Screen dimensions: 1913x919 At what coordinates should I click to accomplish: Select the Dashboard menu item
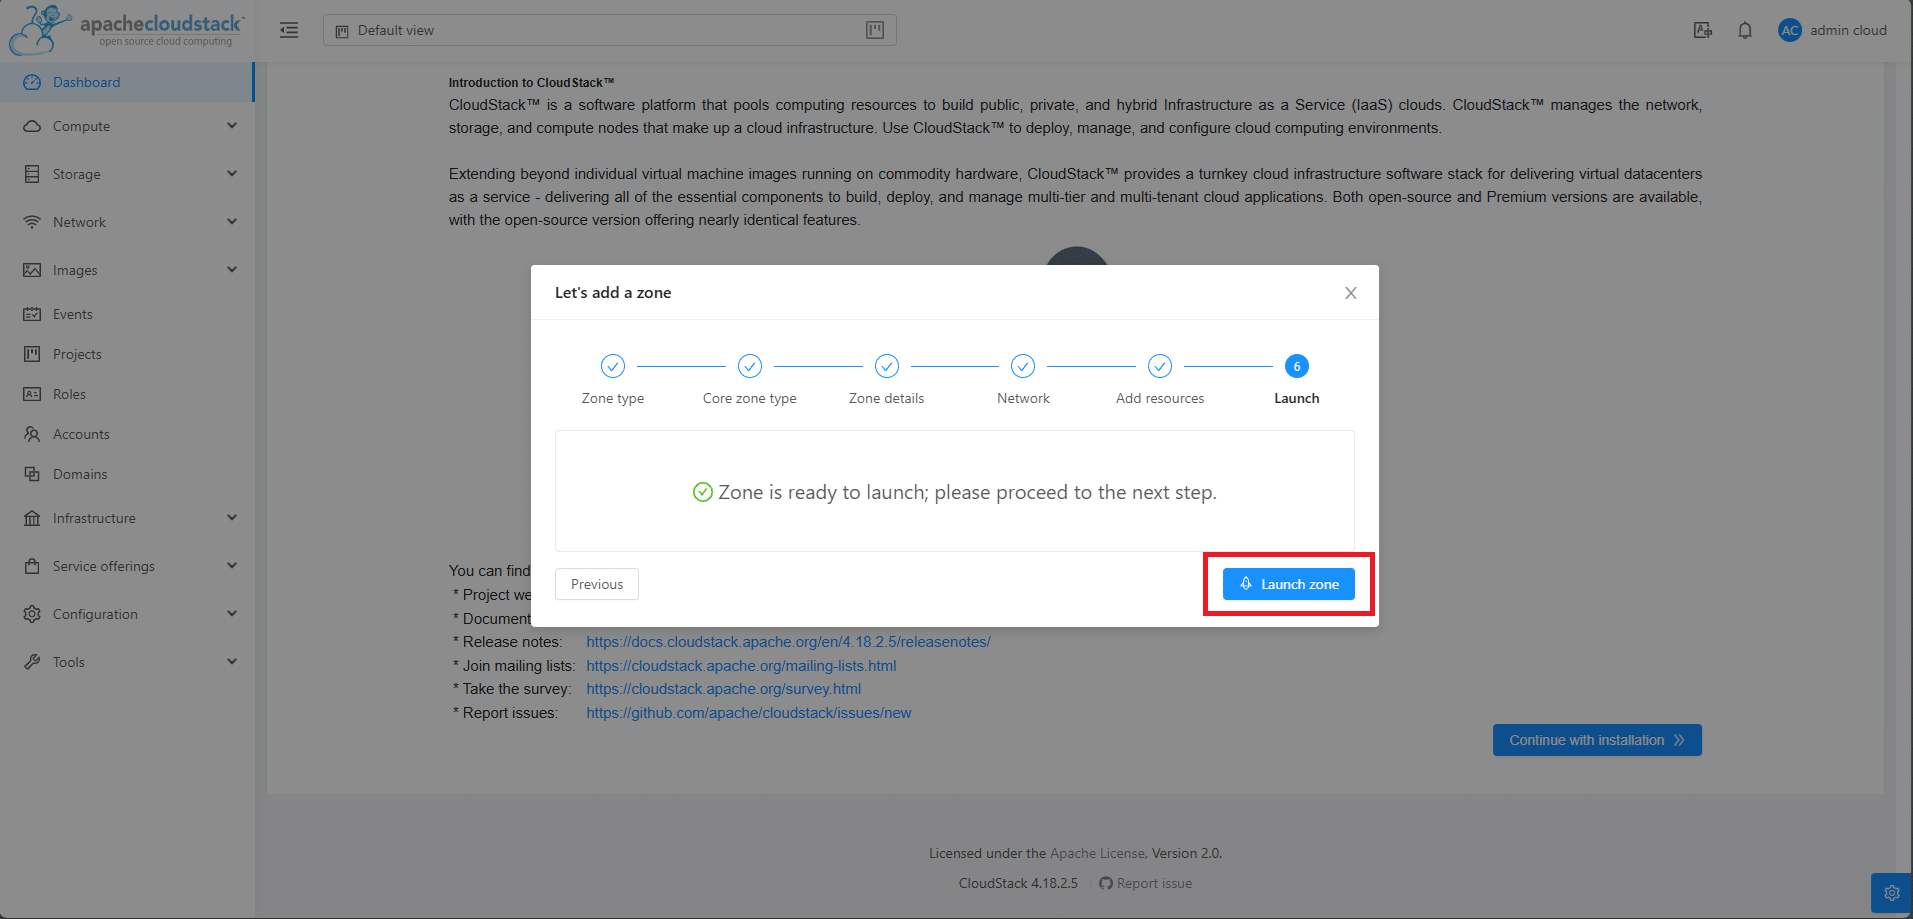(x=127, y=82)
